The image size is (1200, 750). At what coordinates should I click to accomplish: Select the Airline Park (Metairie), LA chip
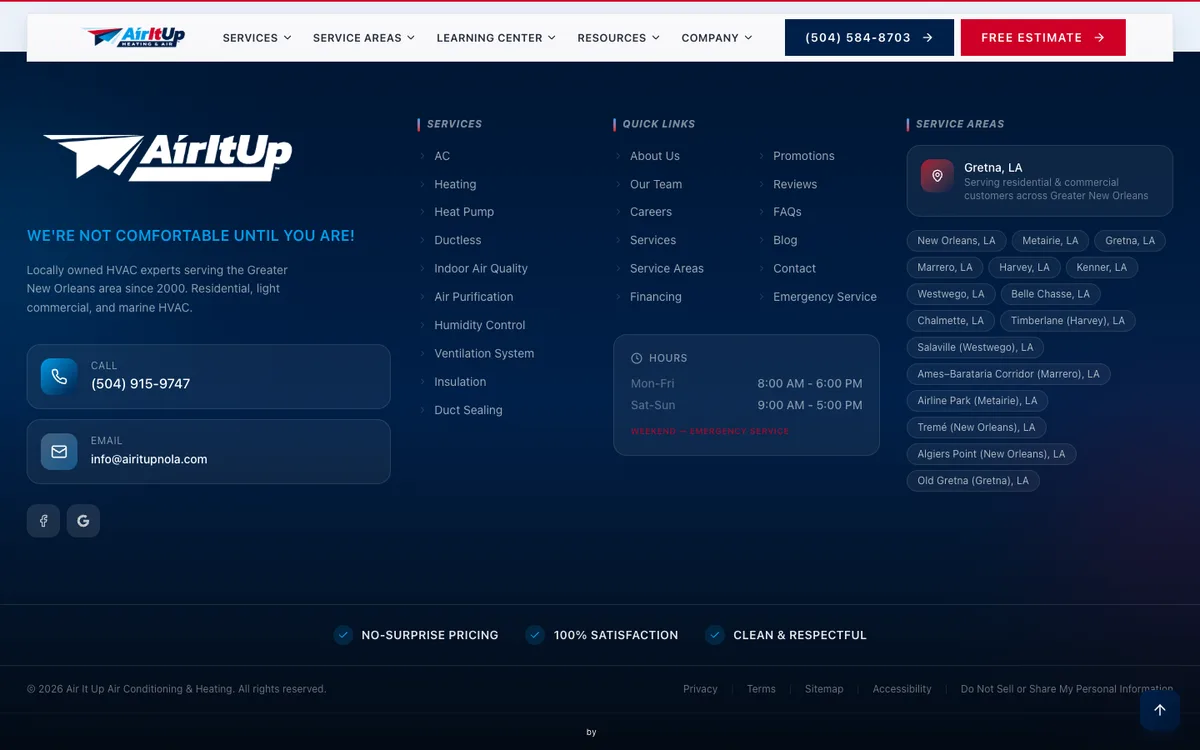tap(978, 401)
